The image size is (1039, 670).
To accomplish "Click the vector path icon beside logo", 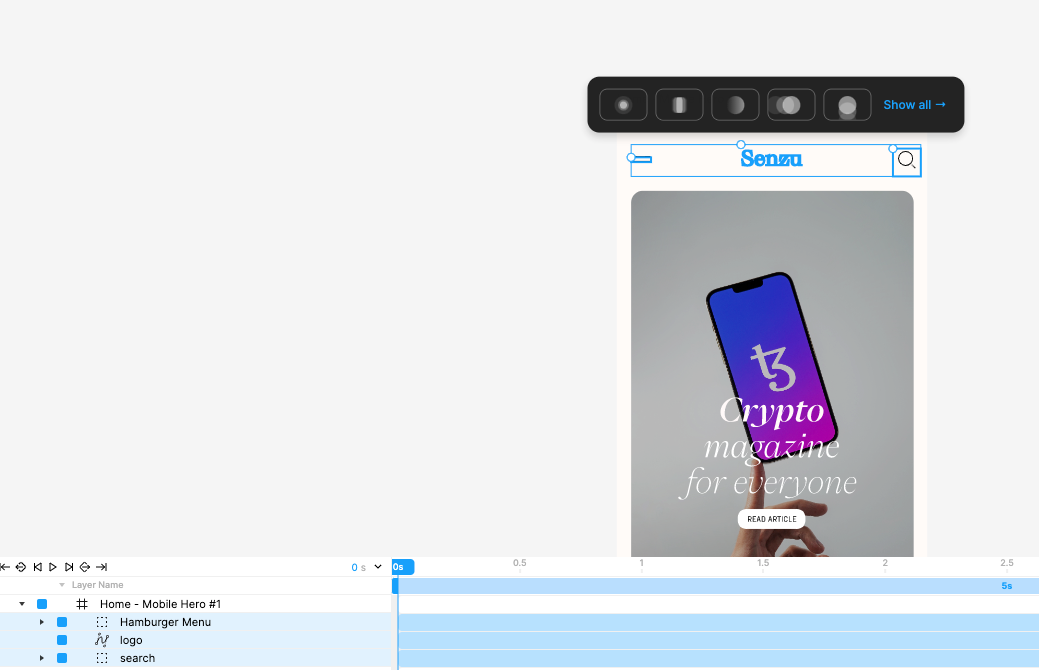I will click(102, 640).
